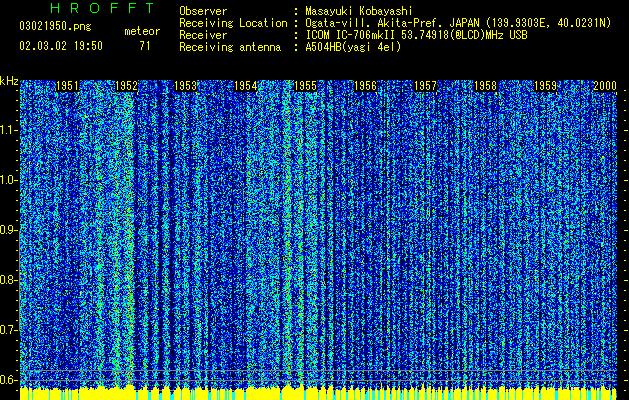Screen dimensions: 629x400
Task: Select the name Masayuki Kobayashi
Action: point(359,12)
